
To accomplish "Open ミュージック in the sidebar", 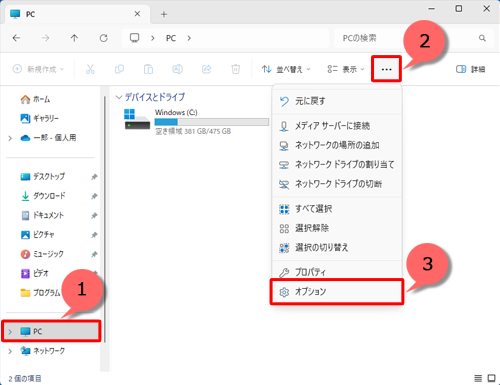I will [42, 254].
